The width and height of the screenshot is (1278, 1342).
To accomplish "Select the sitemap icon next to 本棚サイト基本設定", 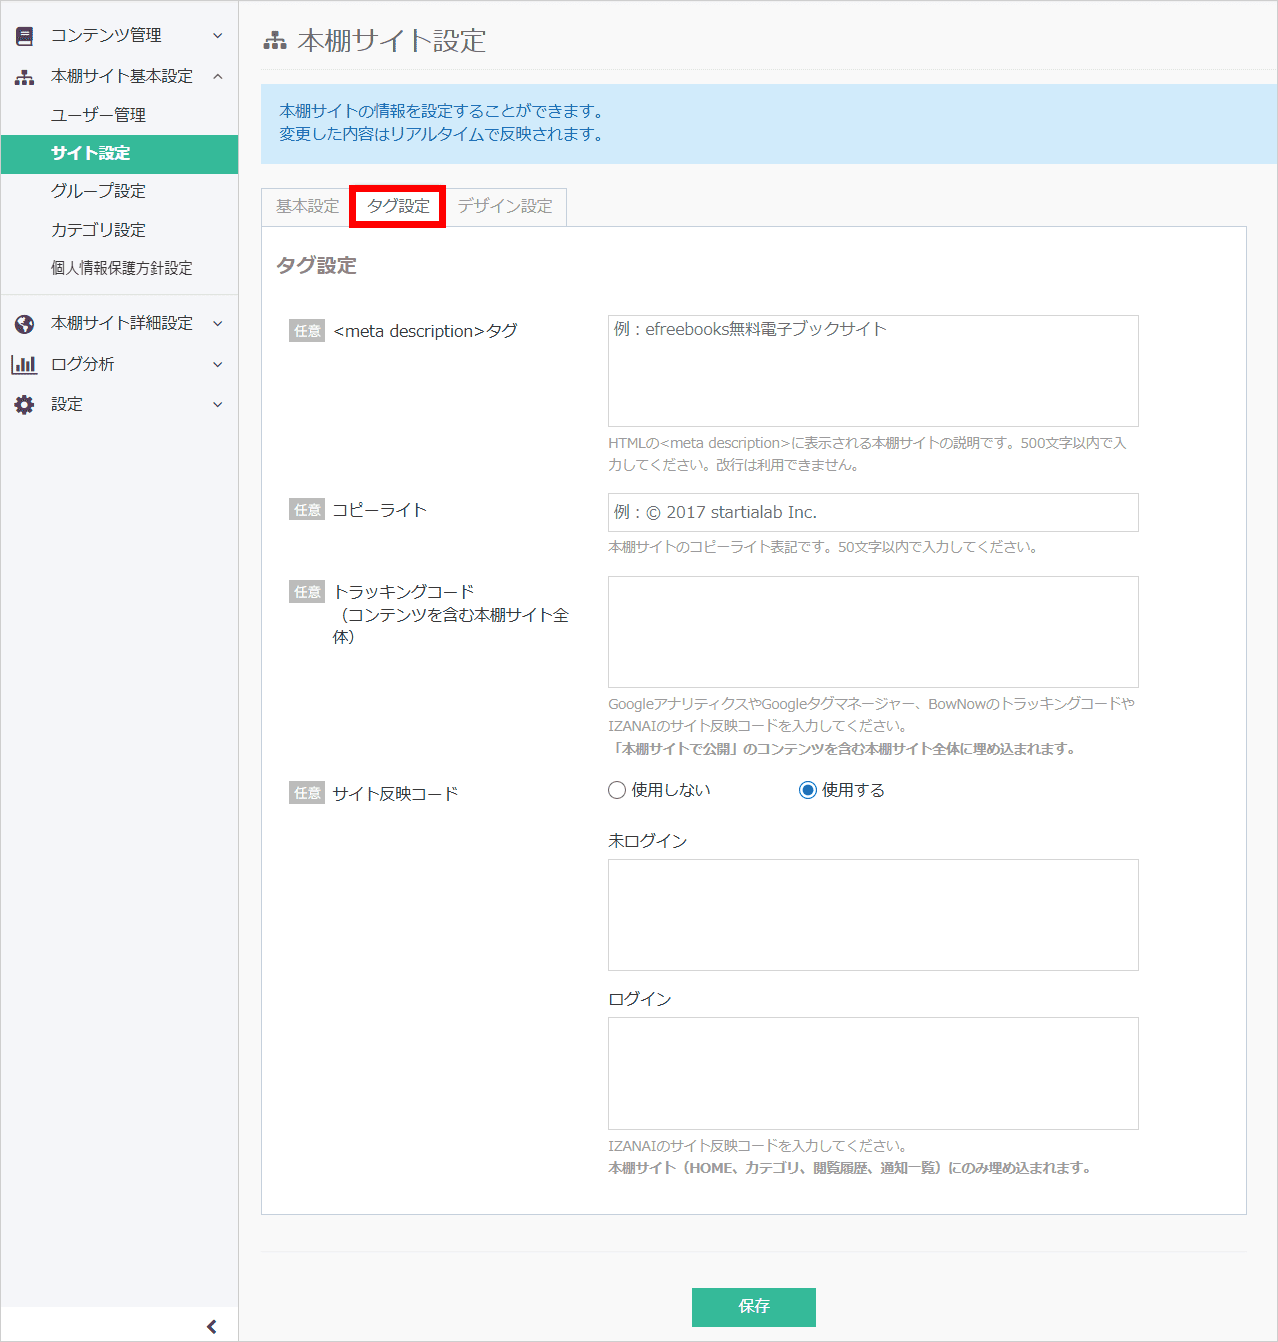I will coord(24,76).
